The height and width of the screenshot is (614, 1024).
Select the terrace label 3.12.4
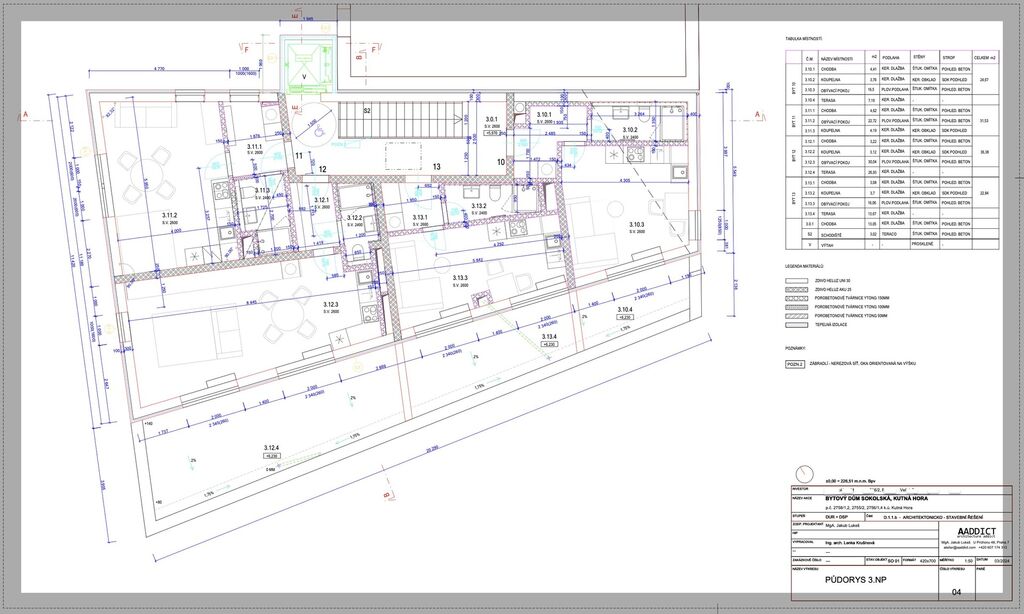click(x=271, y=448)
